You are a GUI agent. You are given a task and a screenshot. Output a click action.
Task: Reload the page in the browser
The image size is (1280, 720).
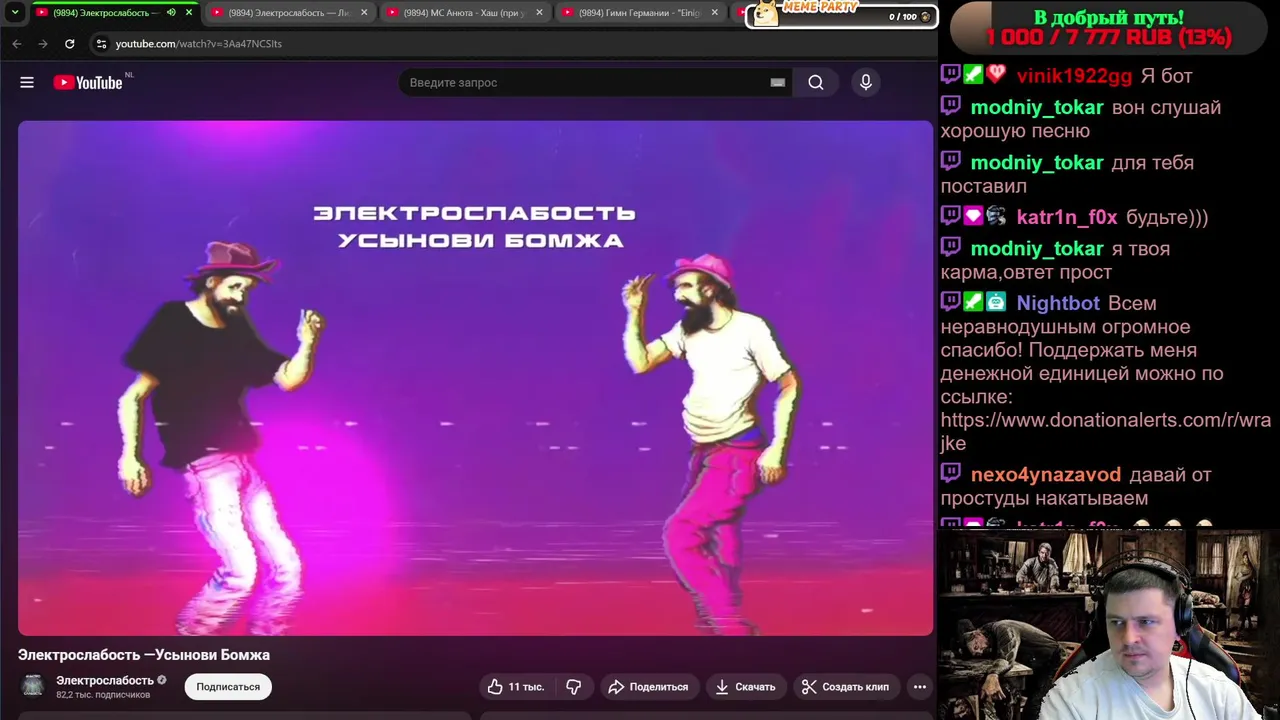pos(69,44)
